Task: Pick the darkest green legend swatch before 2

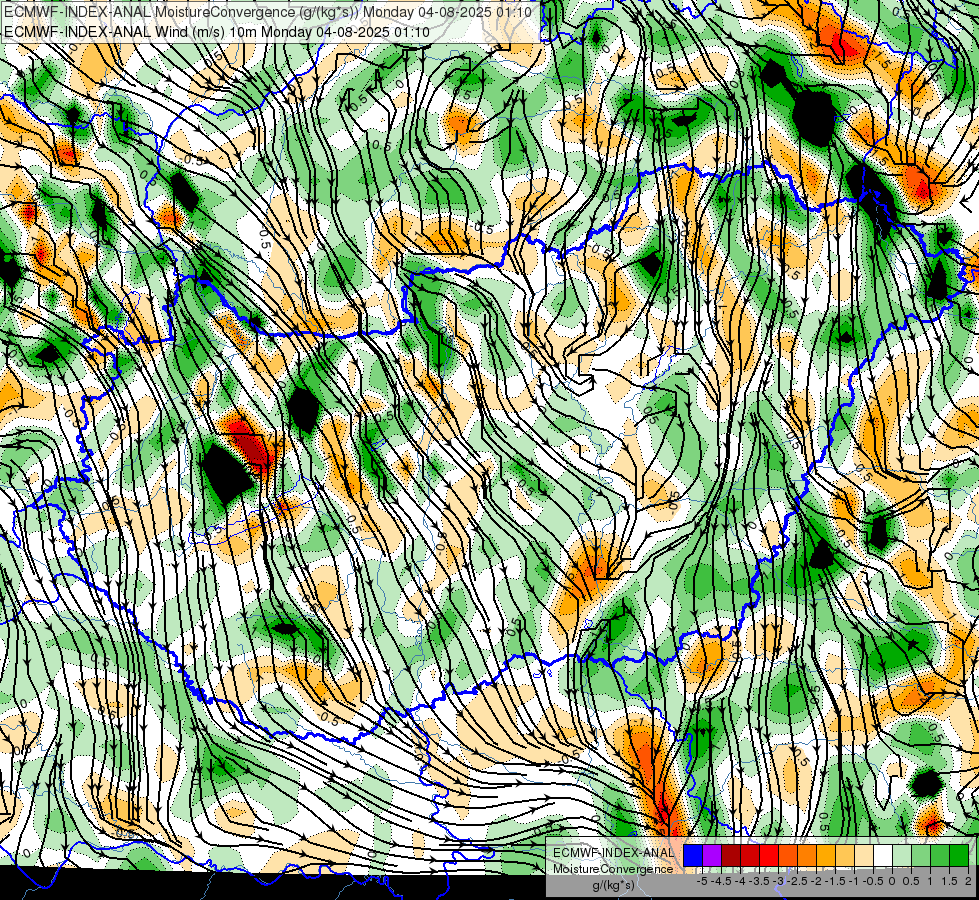Action: 959,855
